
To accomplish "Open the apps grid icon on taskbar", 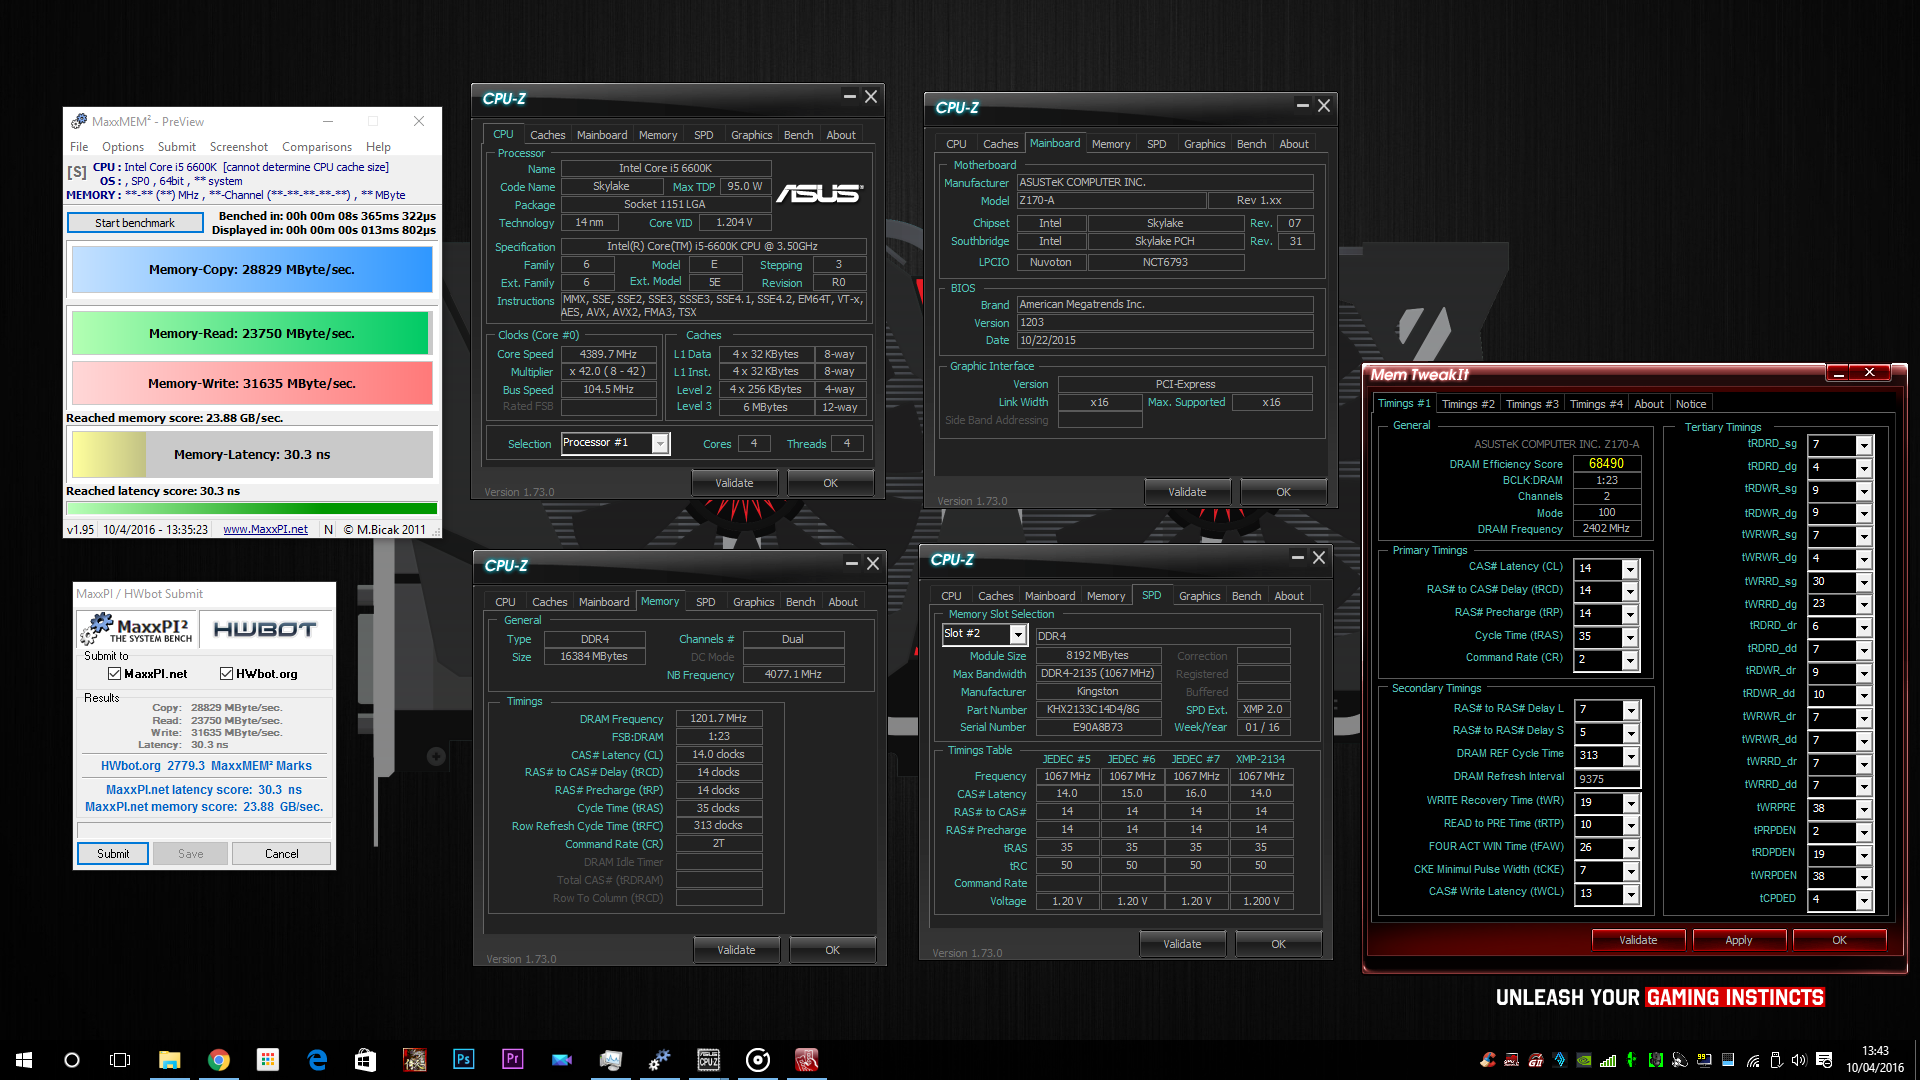I will 267,1060.
